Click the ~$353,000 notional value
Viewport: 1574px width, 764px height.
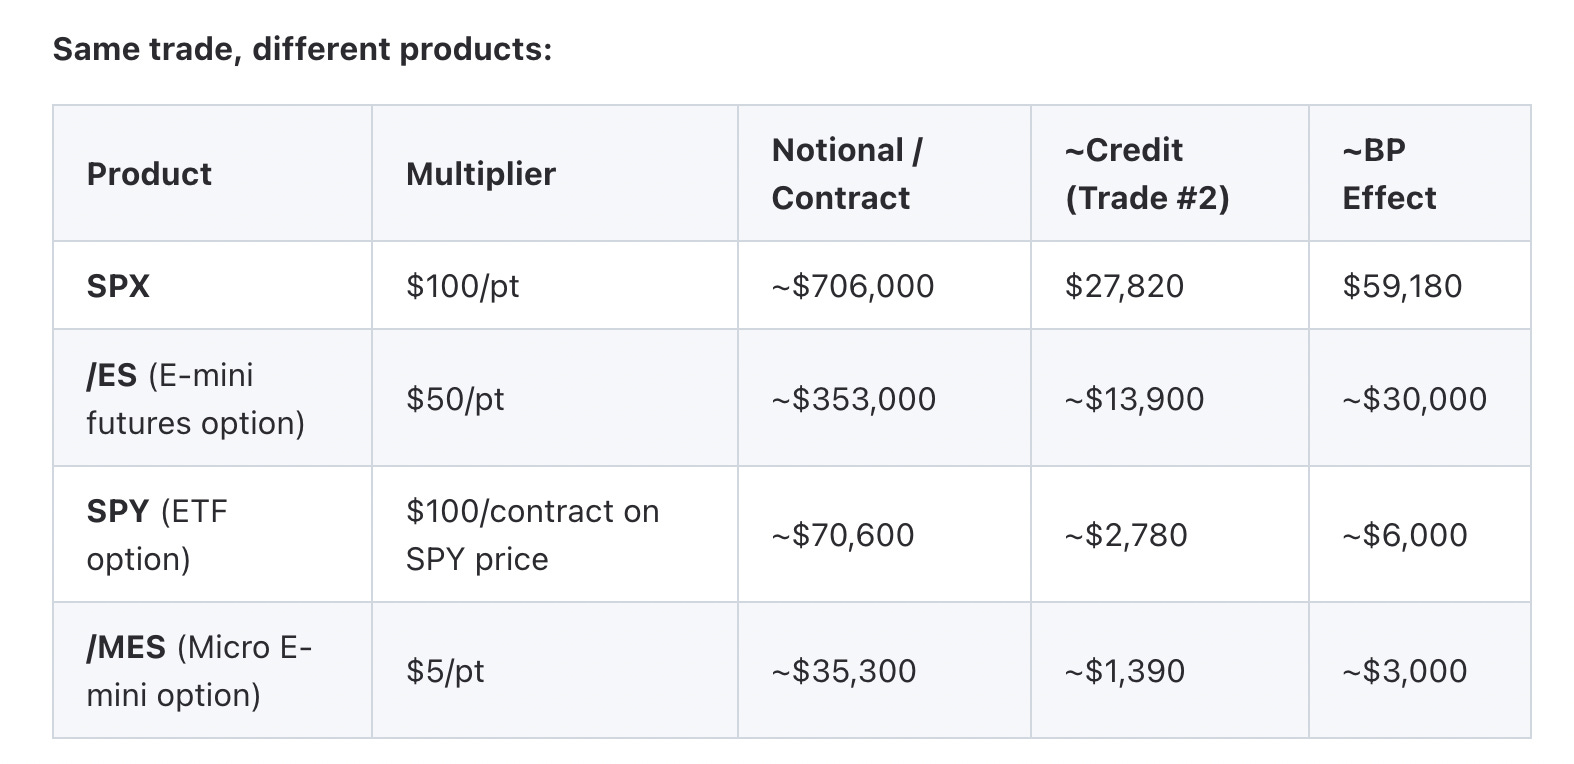point(853,399)
